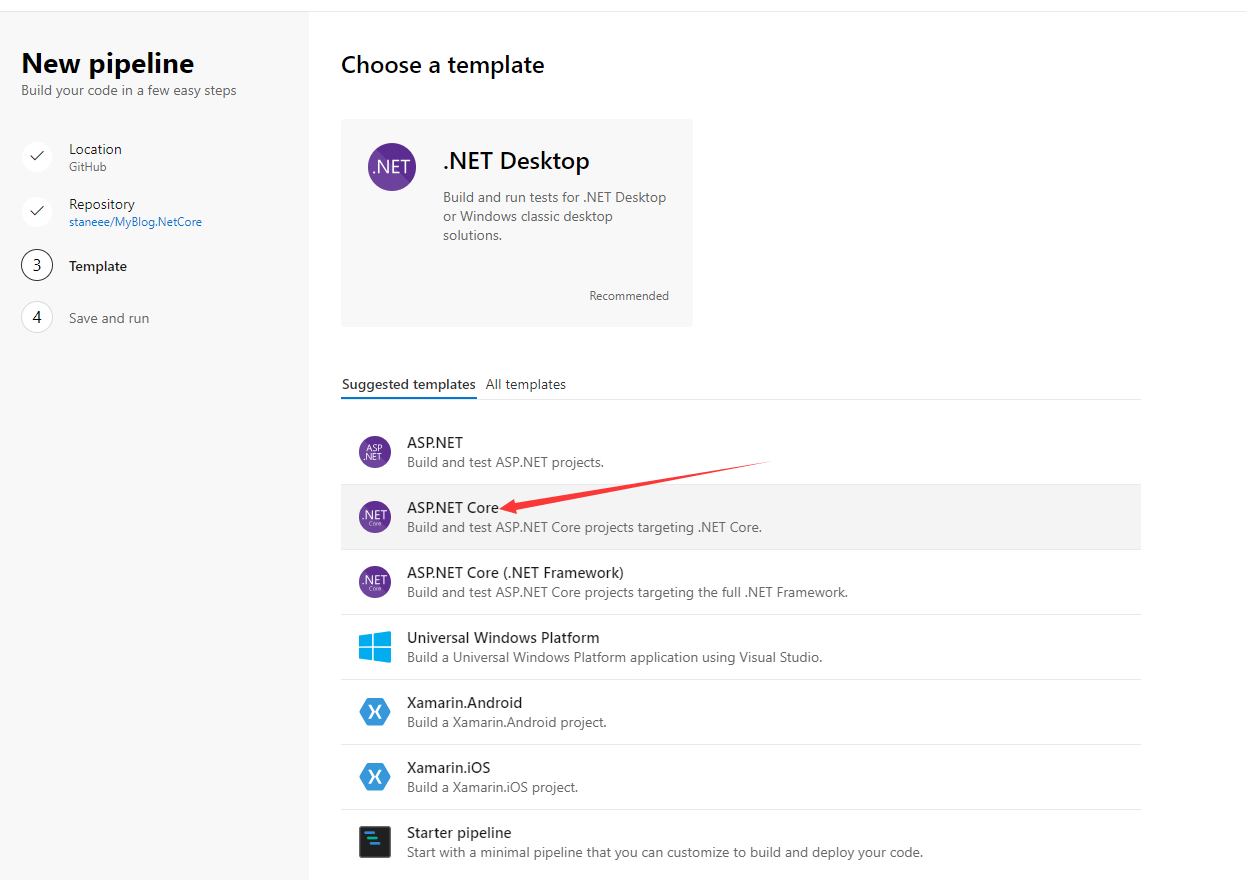Click the ASP.NET template icon

375,452
